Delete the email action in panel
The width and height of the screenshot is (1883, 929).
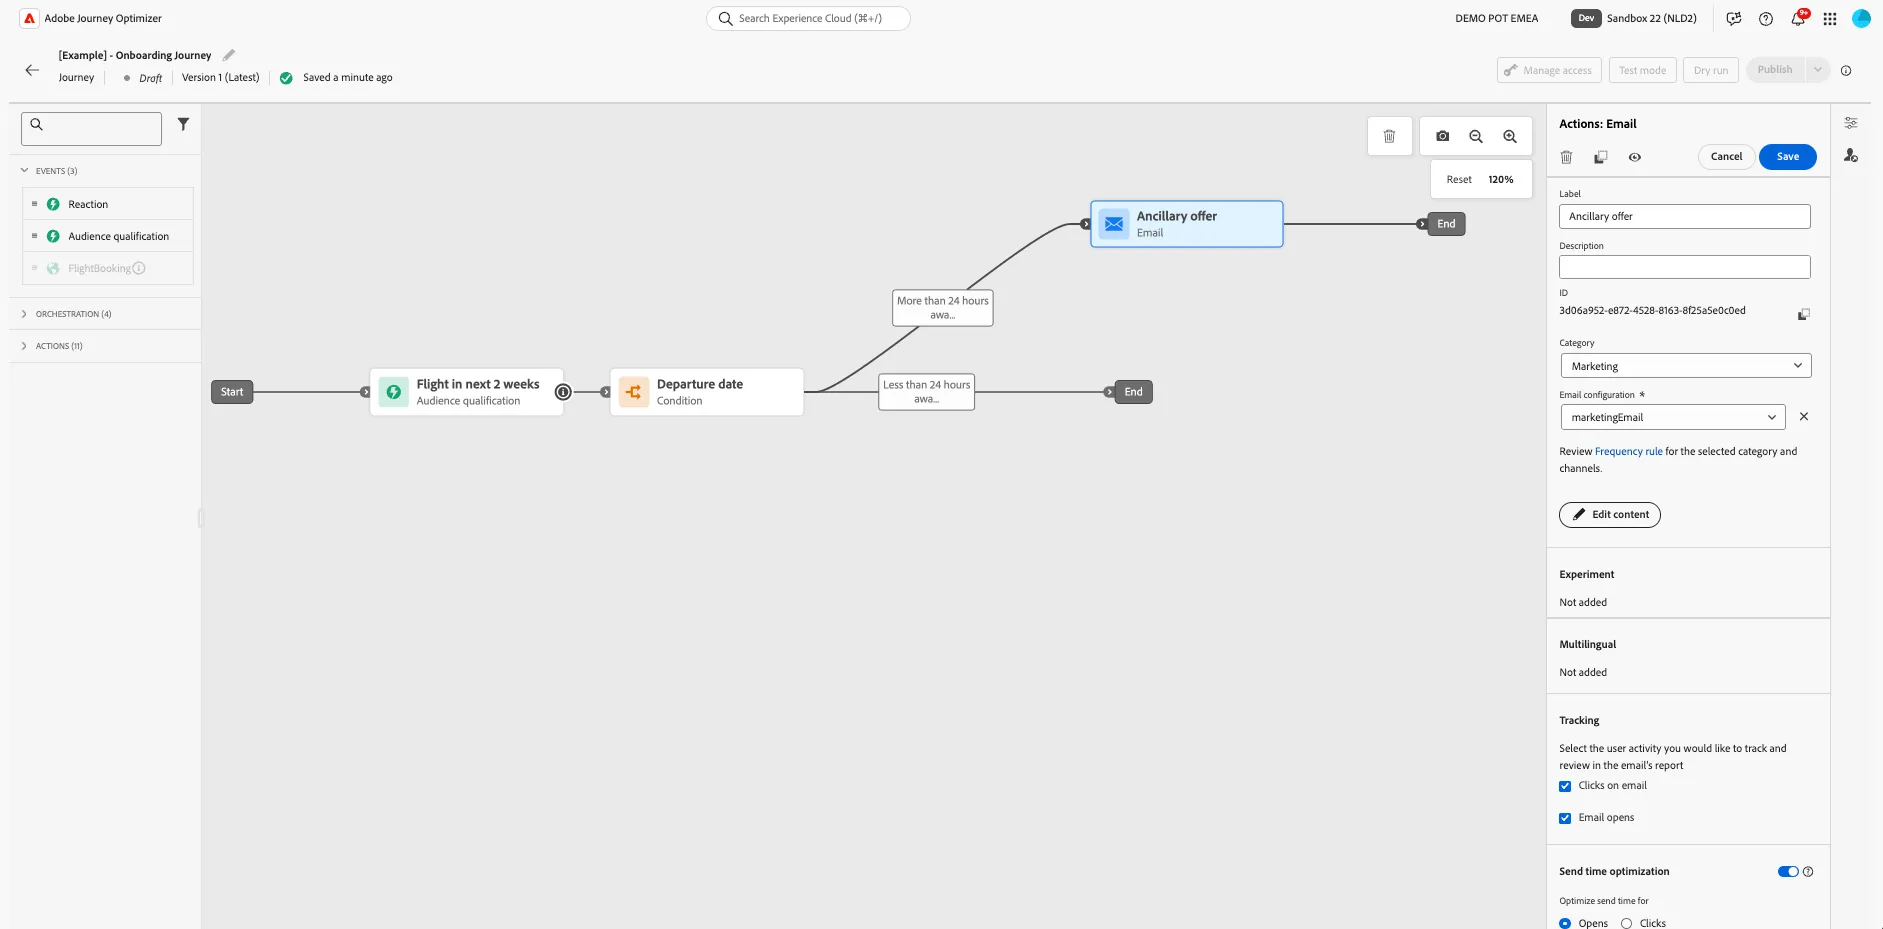[x=1567, y=157]
